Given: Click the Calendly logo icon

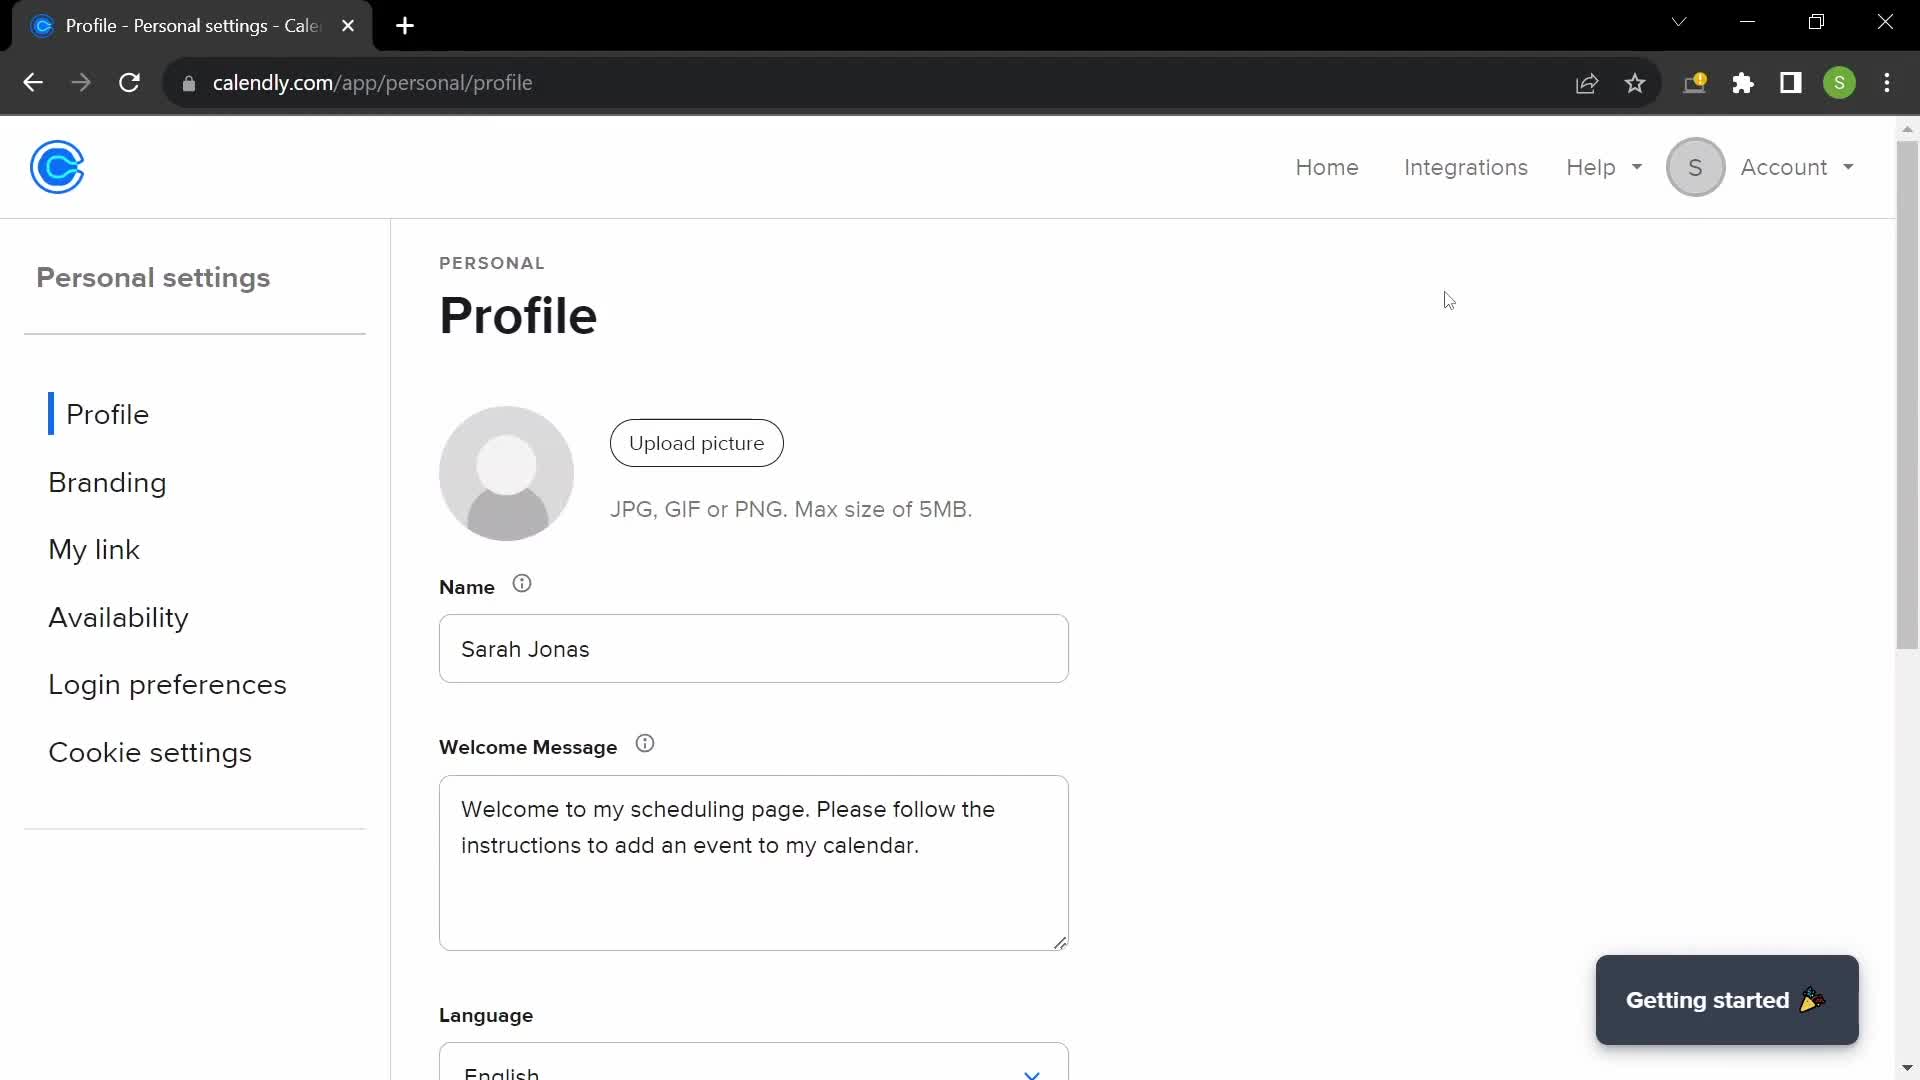Looking at the screenshot, I should click(57, 167).
